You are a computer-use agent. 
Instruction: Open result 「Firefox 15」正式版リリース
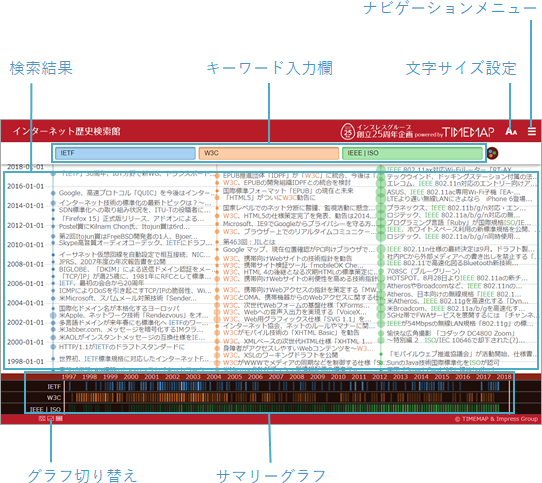tap(132, 219)
